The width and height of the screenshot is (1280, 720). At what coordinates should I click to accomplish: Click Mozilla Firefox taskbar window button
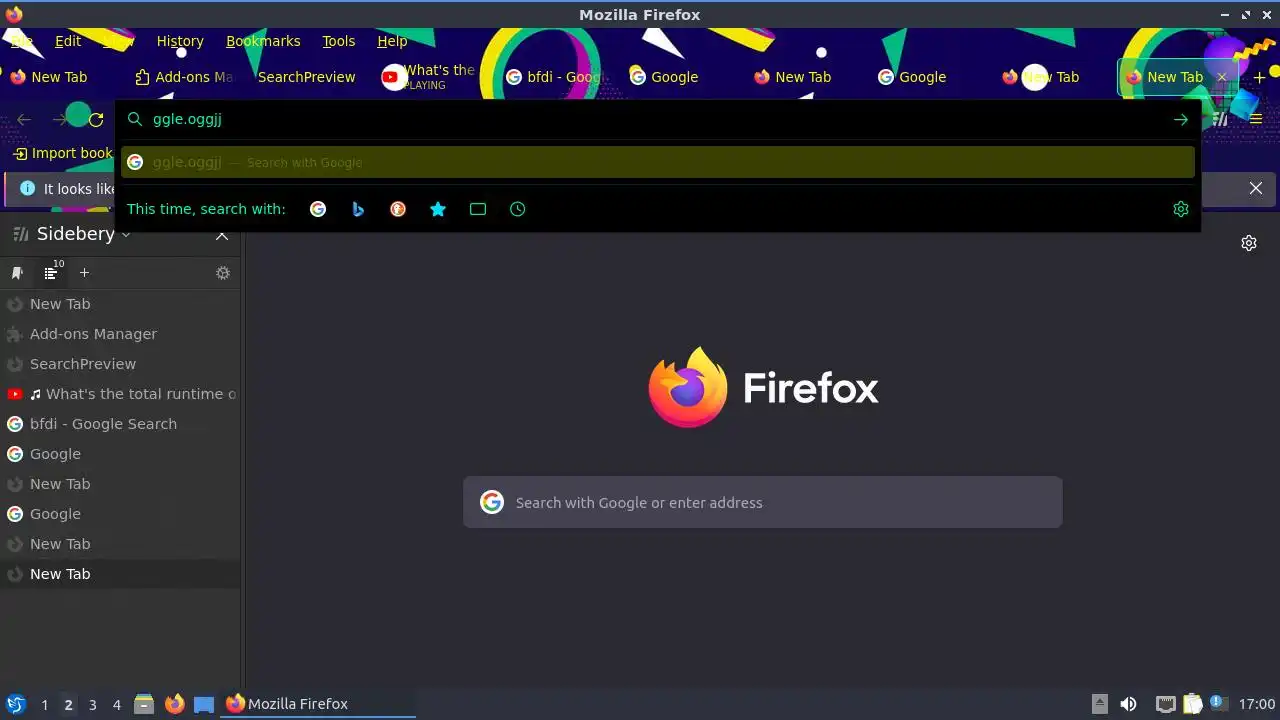pyautogui.click(x=318, y=704)
